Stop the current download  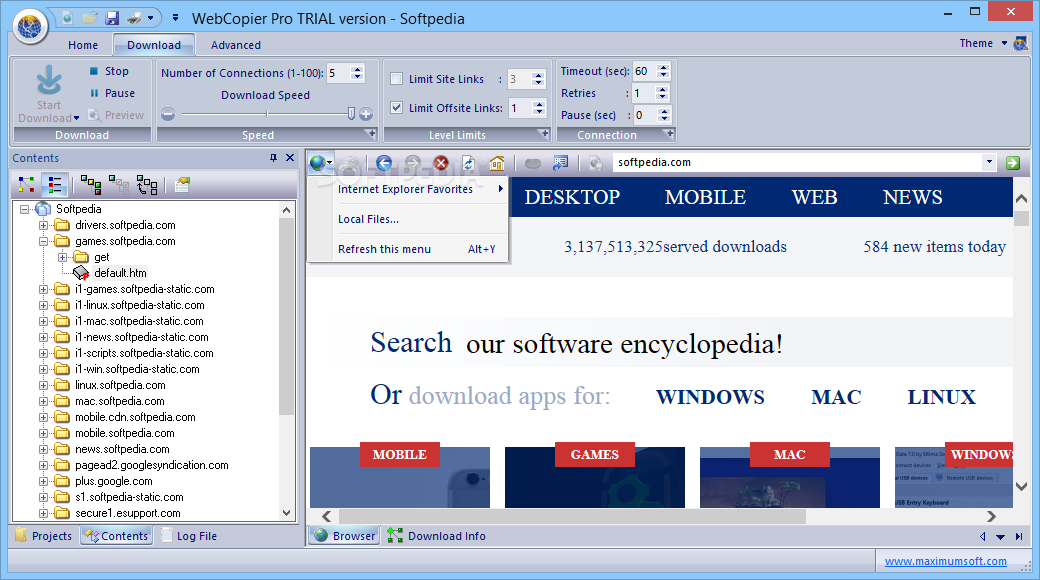tap(109, 71)
